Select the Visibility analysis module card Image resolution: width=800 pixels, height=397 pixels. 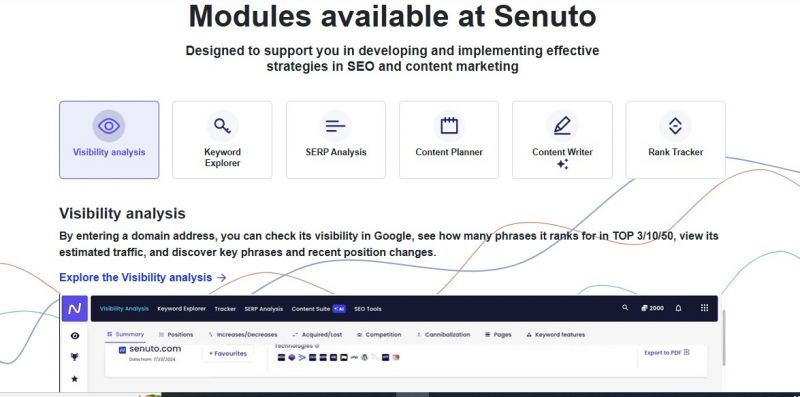tap(109, 140)
